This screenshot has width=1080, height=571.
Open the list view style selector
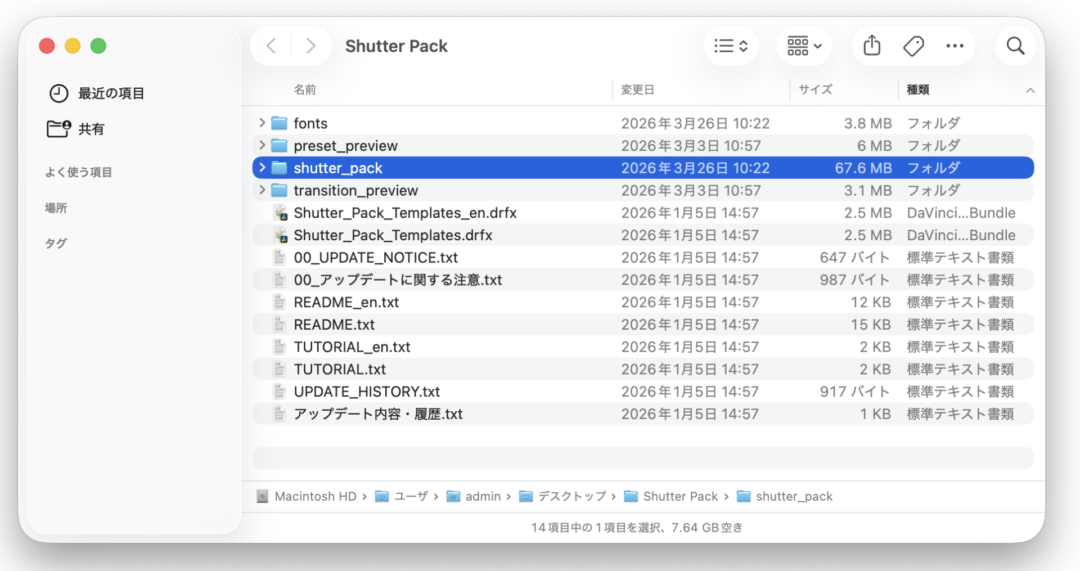[731, 46]
